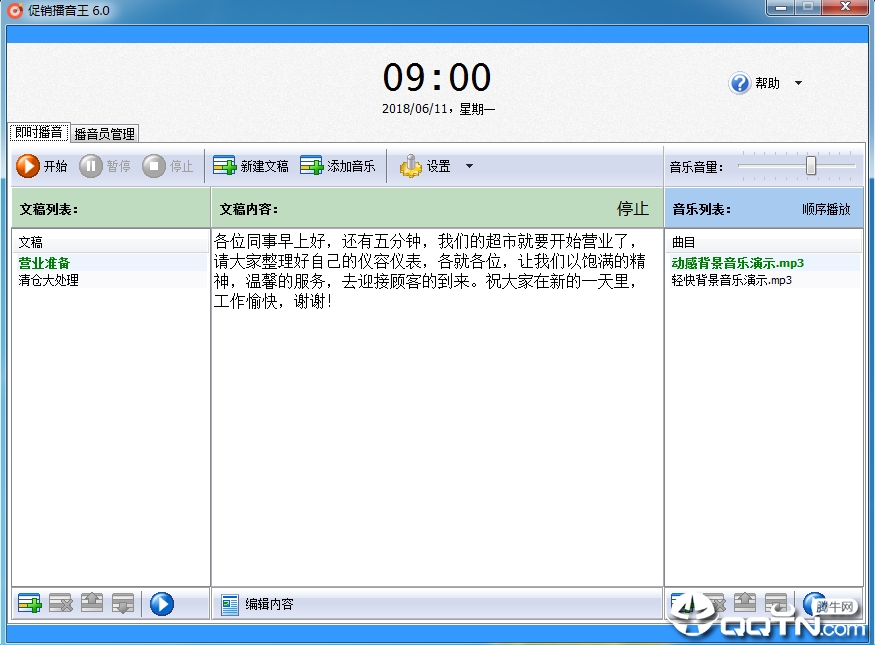Switch to the 播音员管理 tab

104,134
